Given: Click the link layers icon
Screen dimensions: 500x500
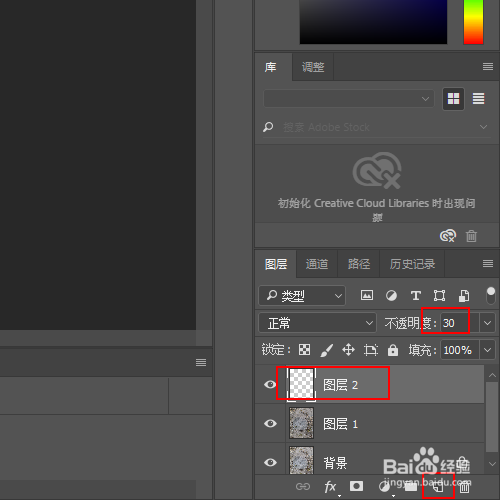Looking at the screenshot, I should click(x=303, y=487).
